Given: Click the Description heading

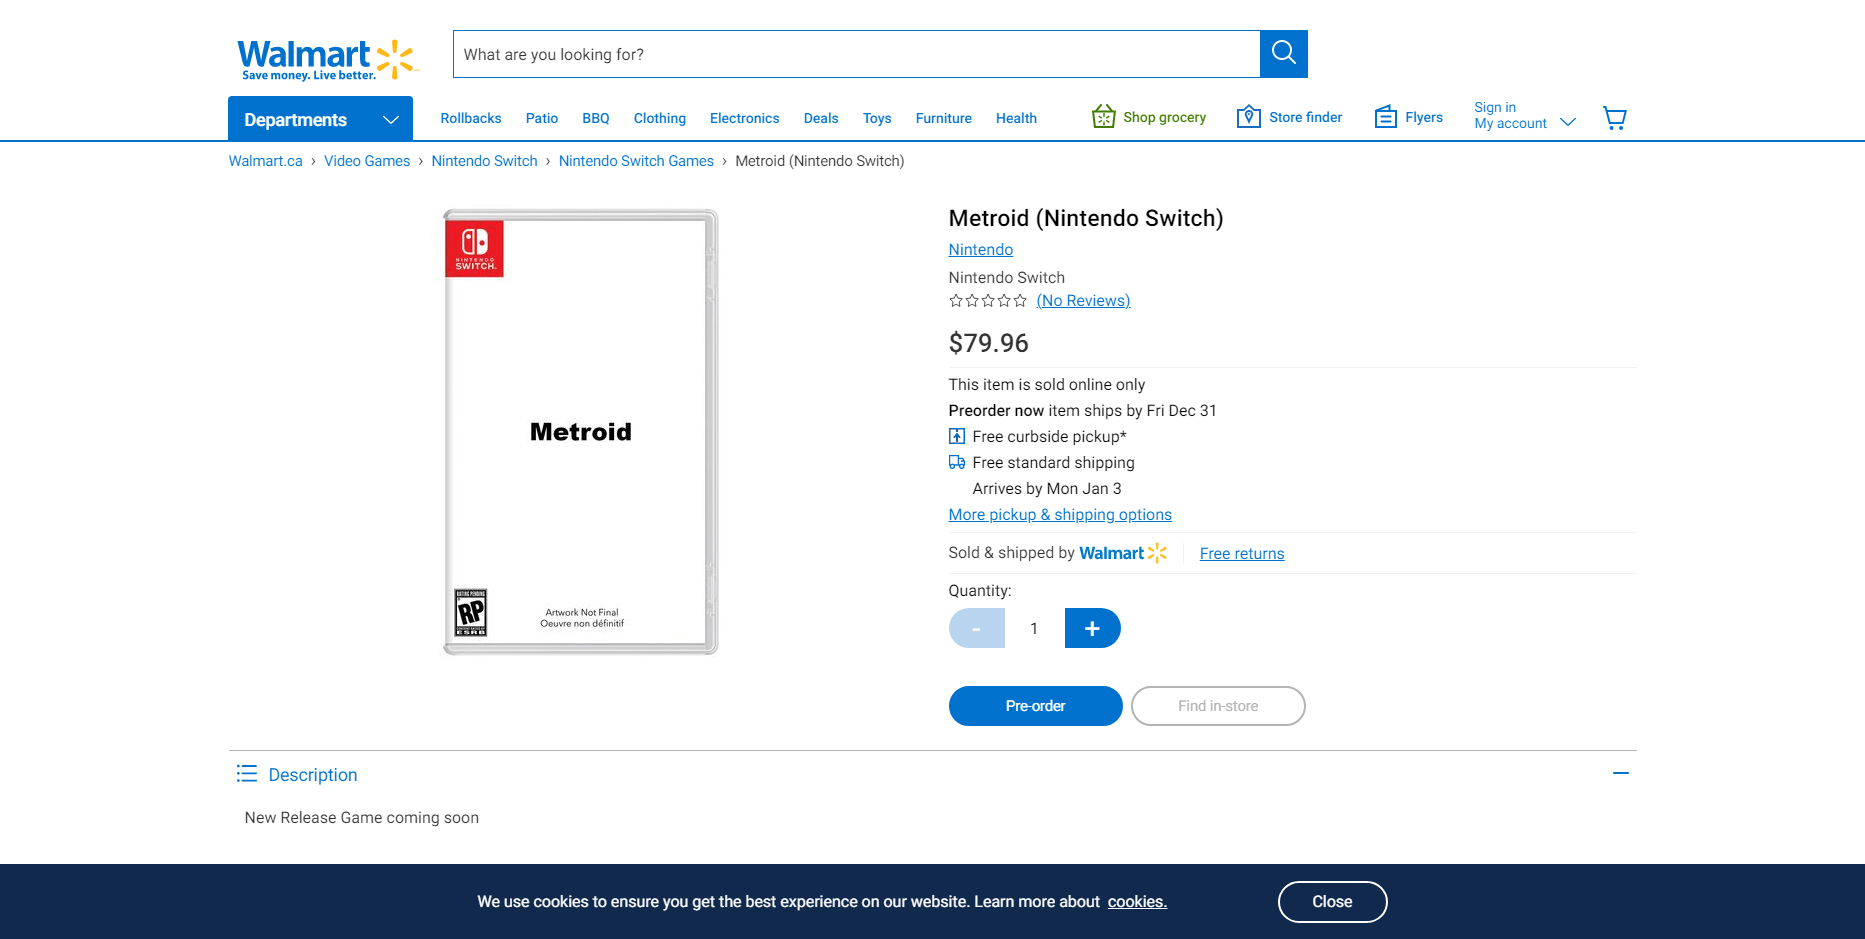Looking at the screenshot, I should pos(313,775).
